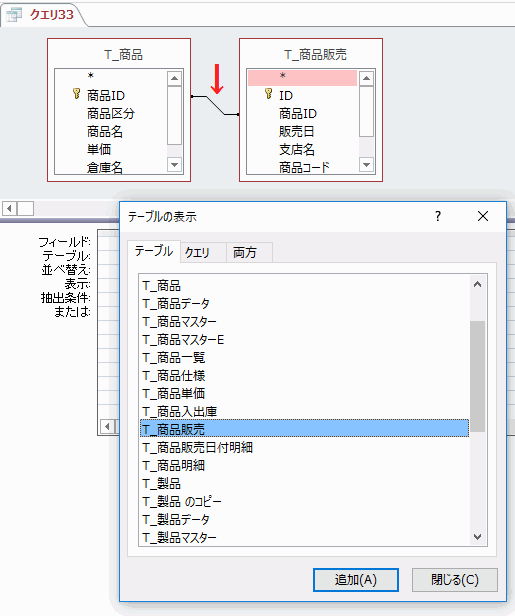Select 支店名 field in T_商品販売
Viewport: 515px width, 616px height.
pyautogui.click(x=297, y=150)
